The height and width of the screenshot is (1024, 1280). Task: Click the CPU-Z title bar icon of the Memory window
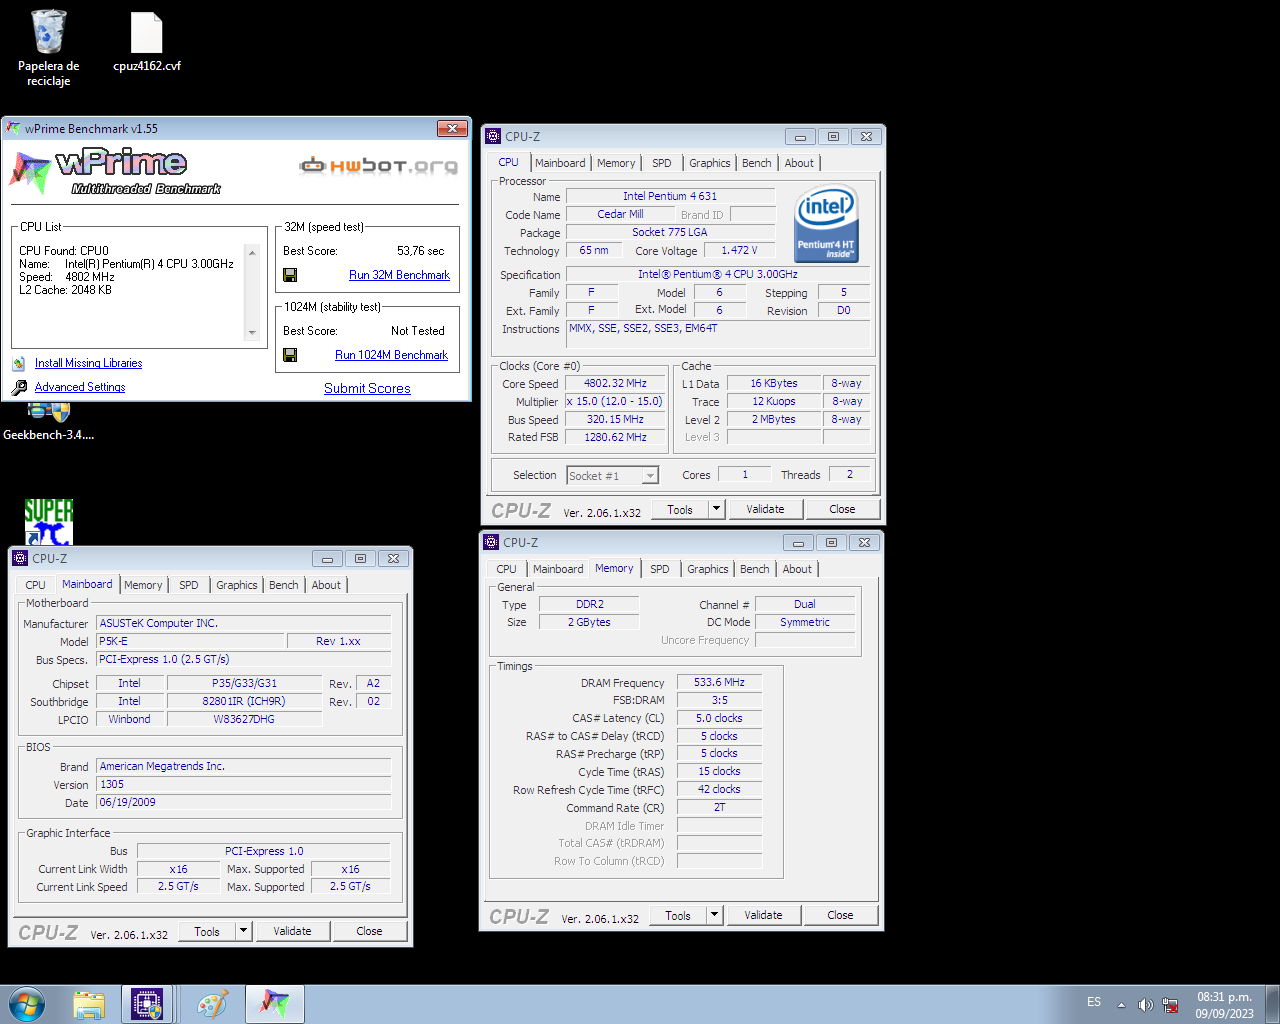click(491, 542)
